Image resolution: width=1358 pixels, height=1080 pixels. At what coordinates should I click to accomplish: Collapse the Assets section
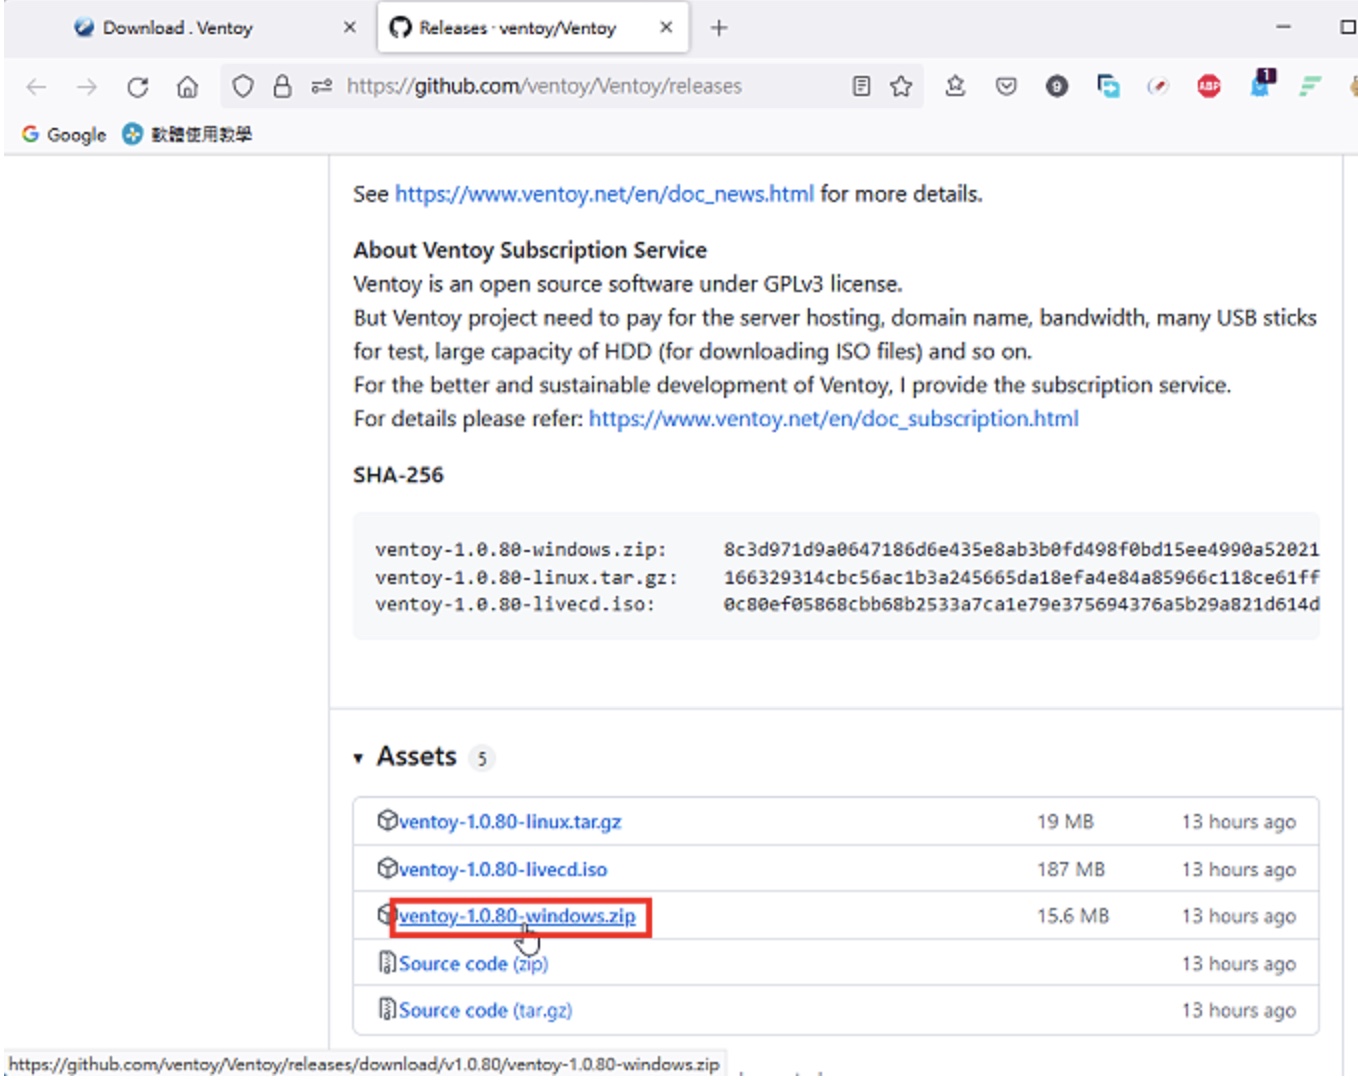[358, 759]
